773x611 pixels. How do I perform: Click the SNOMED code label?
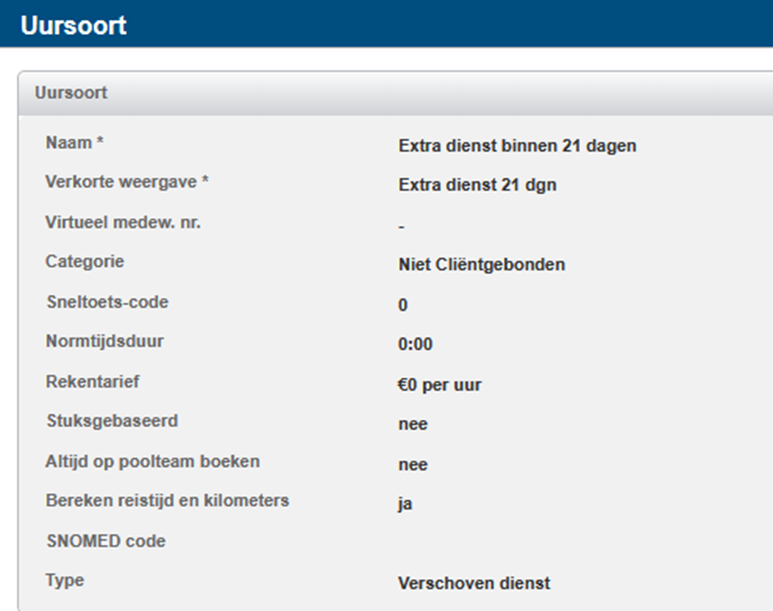coord(105,541)
